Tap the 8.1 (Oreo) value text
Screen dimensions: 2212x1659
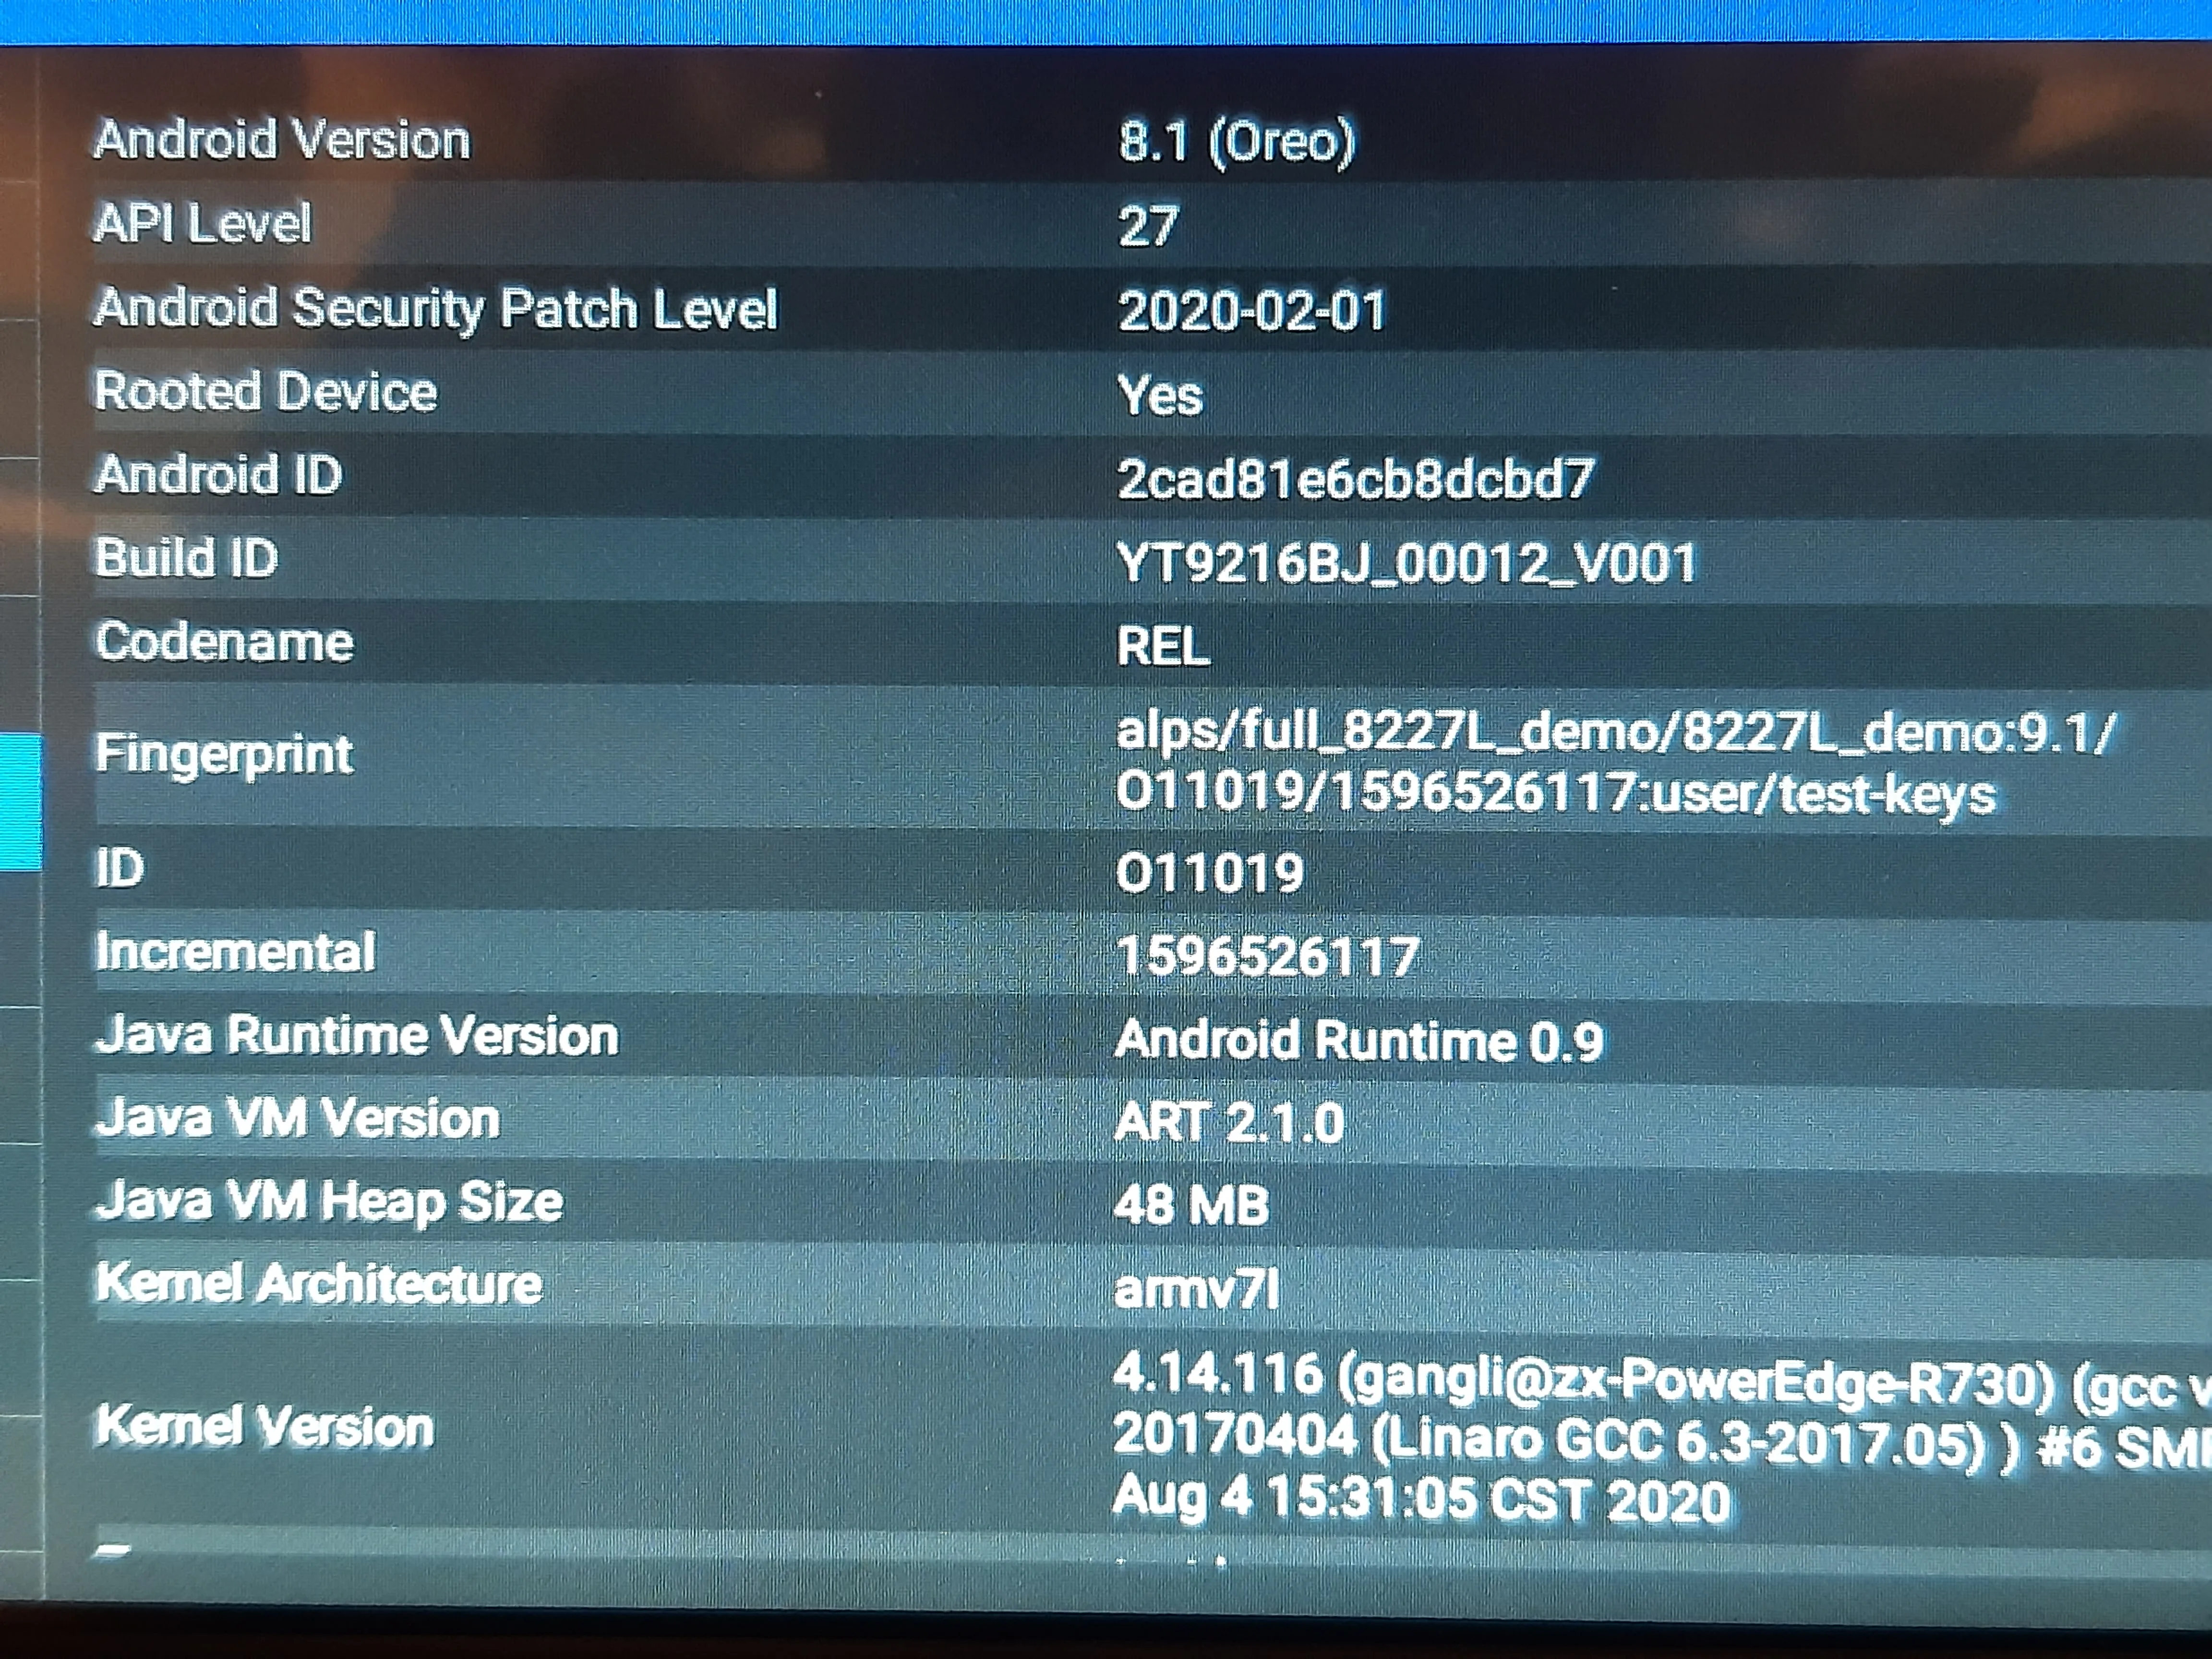click(1236, 141)
